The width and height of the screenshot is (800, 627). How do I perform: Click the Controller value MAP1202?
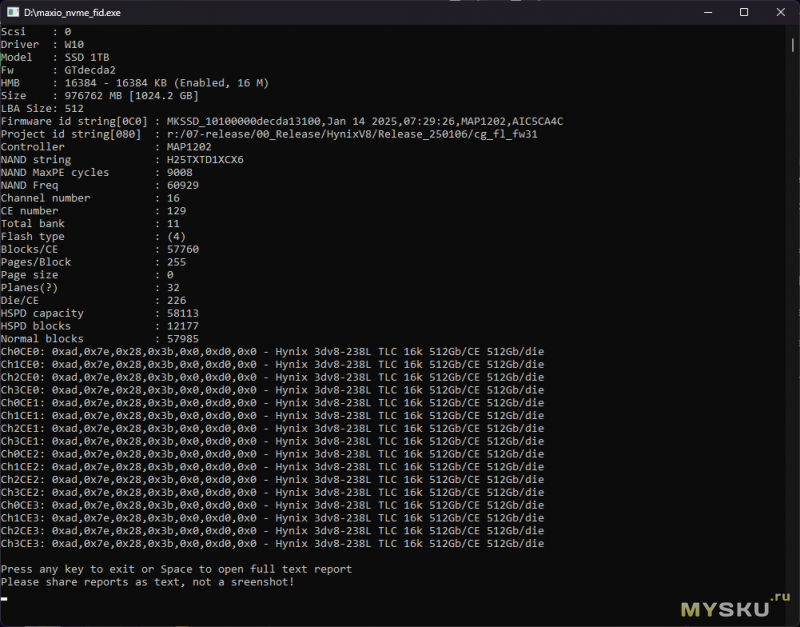click(x=189, y=147)
